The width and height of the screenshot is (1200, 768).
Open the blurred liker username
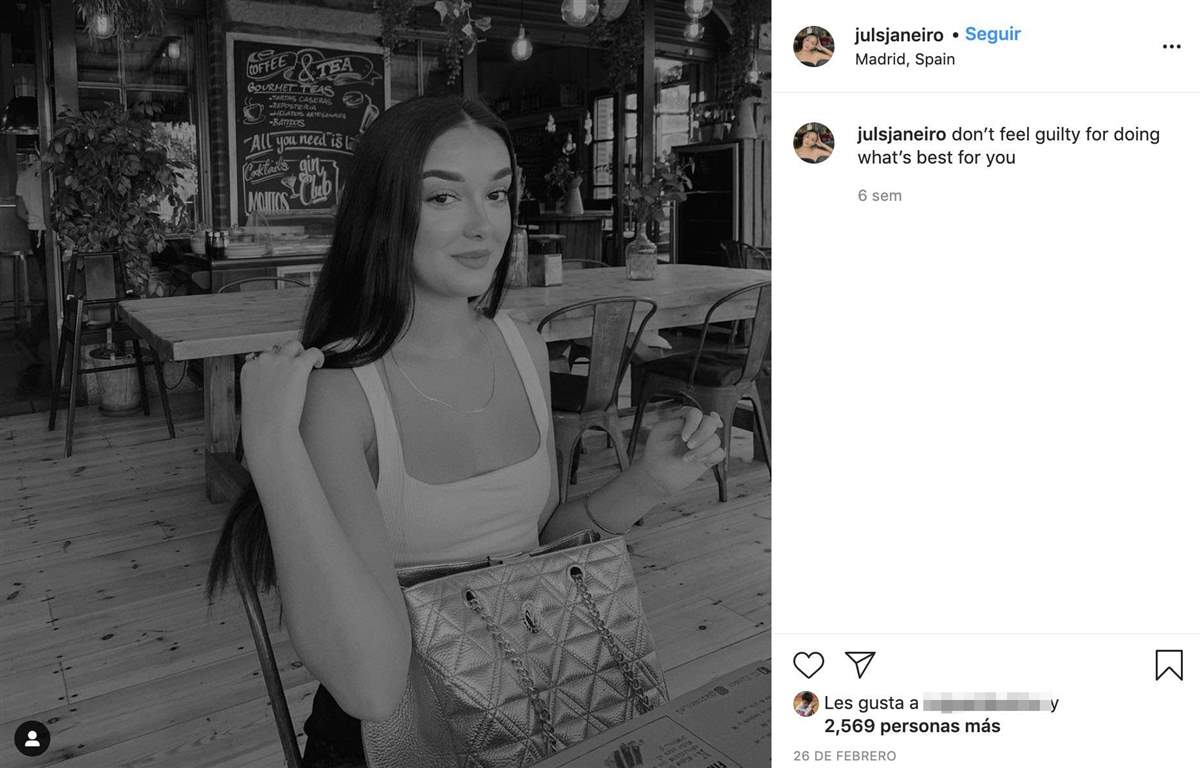985,703
